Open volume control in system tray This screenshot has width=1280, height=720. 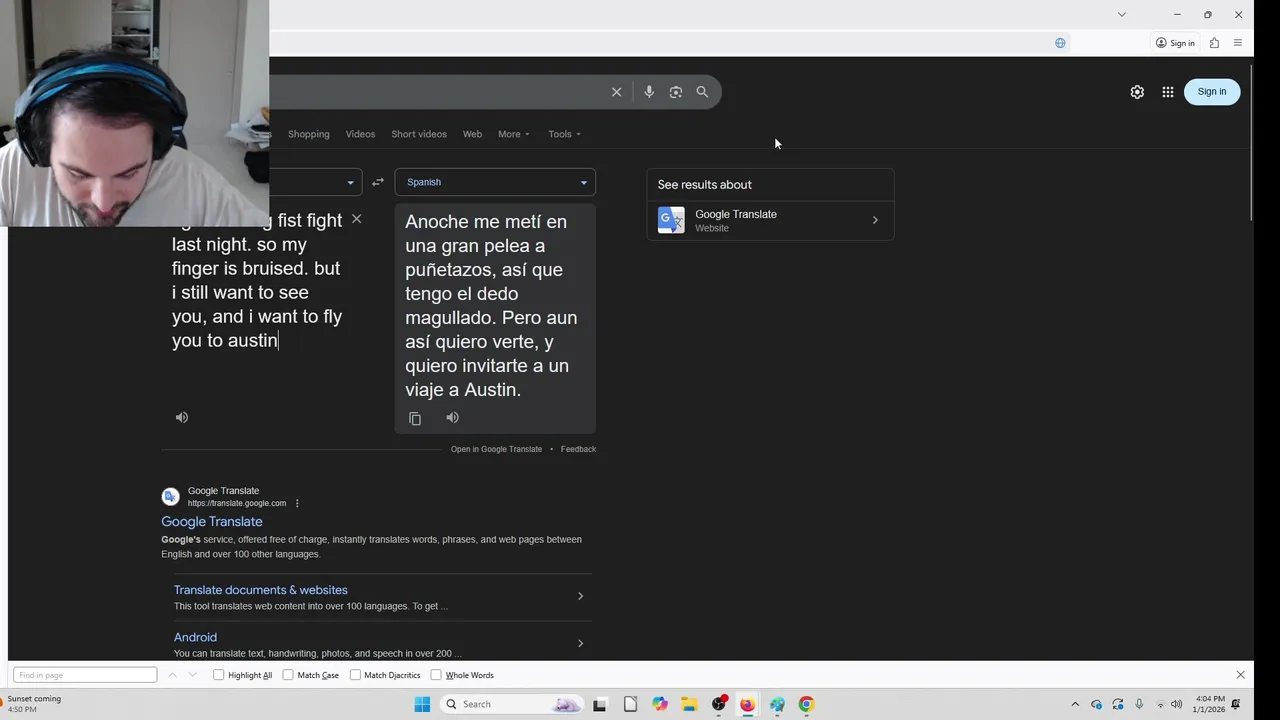tap(1176, 704)
